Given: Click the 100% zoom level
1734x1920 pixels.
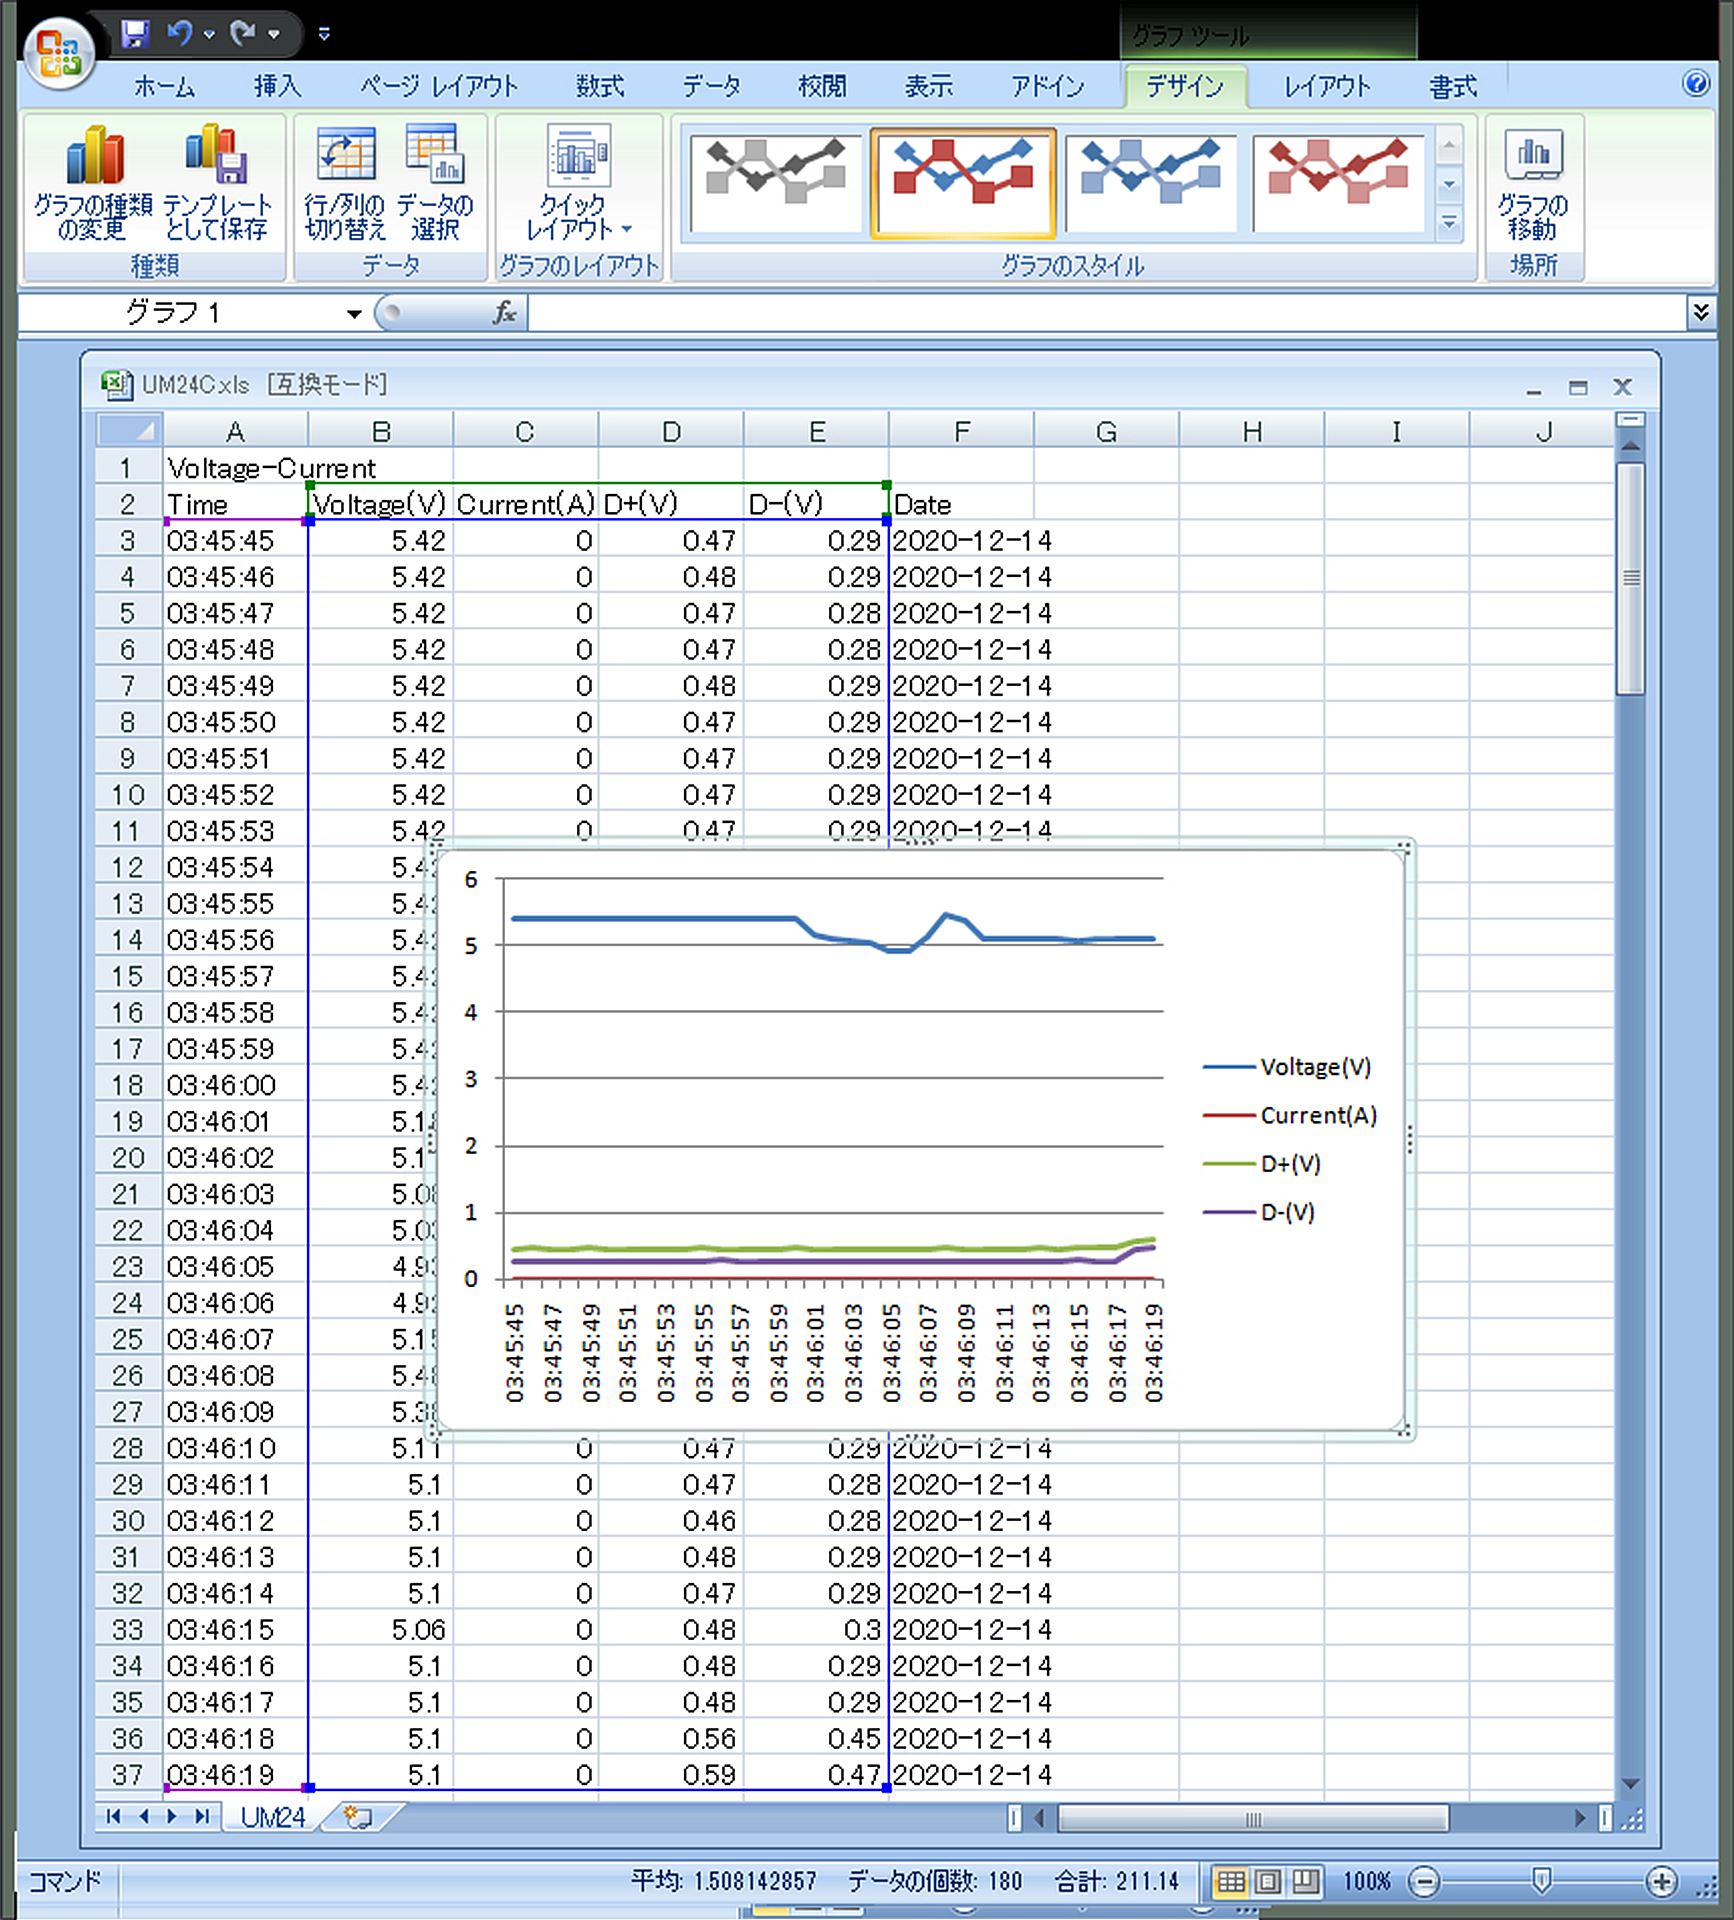Looking at the screenshot, I should tap(1367, 1882).
